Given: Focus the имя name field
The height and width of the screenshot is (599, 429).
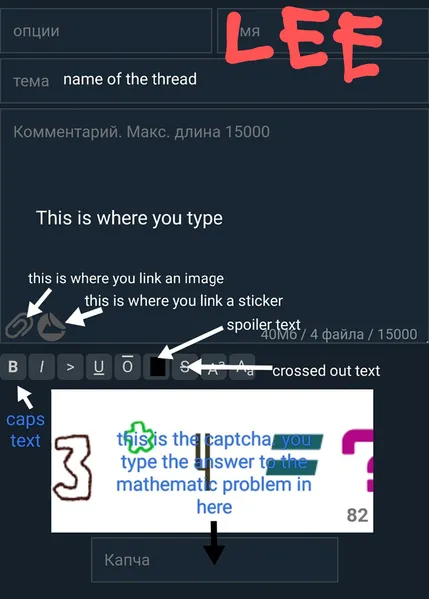Looking at the screenshot, I should (323, 31).
